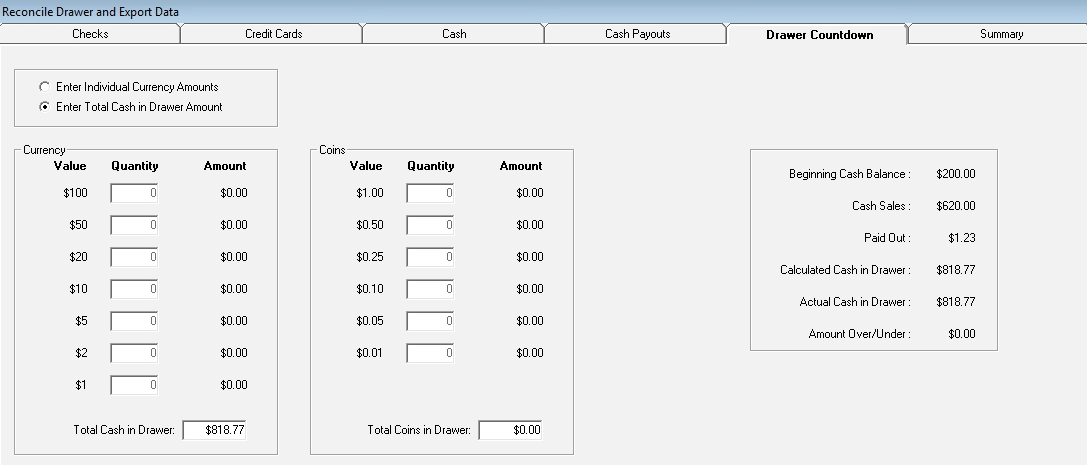Click the $5 bill quantity field
The width and height of the screenshot is (1087, 465).
134,321
